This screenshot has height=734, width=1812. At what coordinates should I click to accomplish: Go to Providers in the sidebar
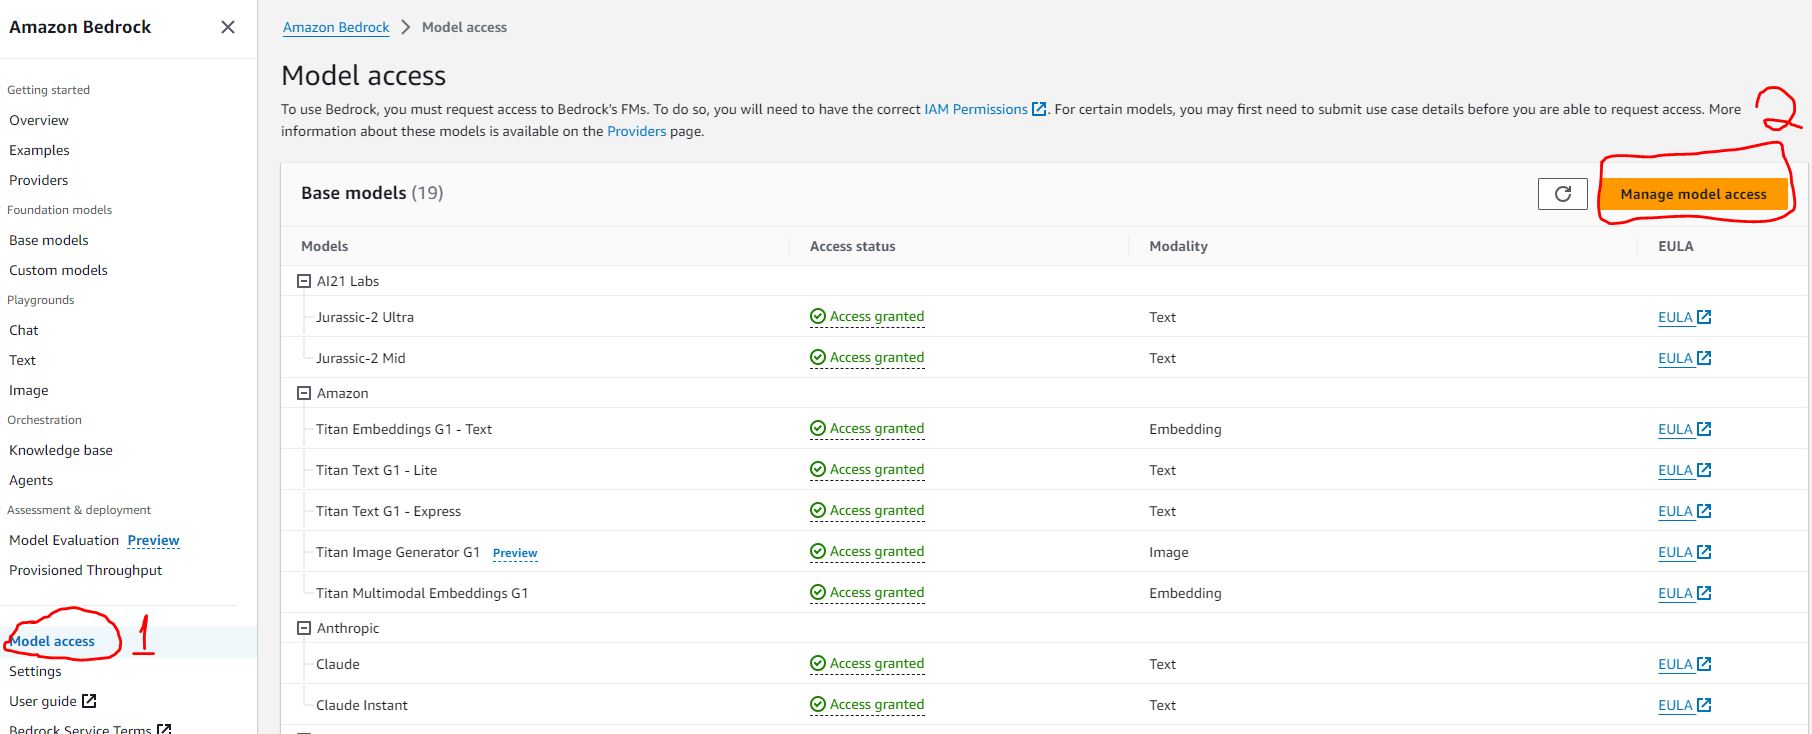(x=39, y=180)
